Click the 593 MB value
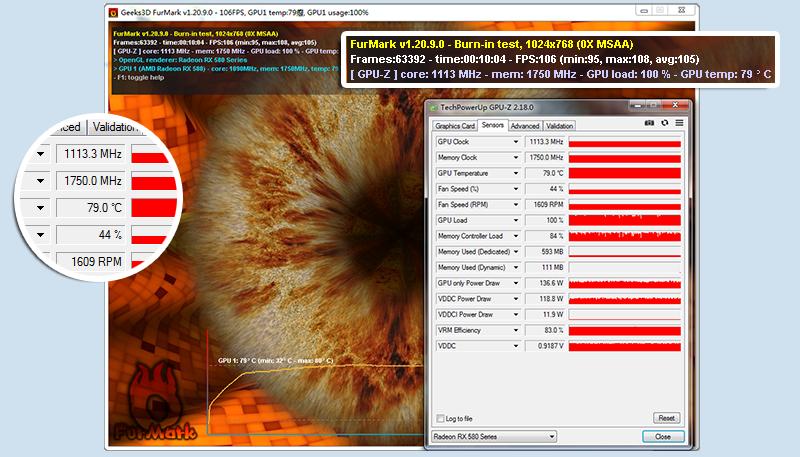This screenshot has height=457, width=800. pos(545,252)
